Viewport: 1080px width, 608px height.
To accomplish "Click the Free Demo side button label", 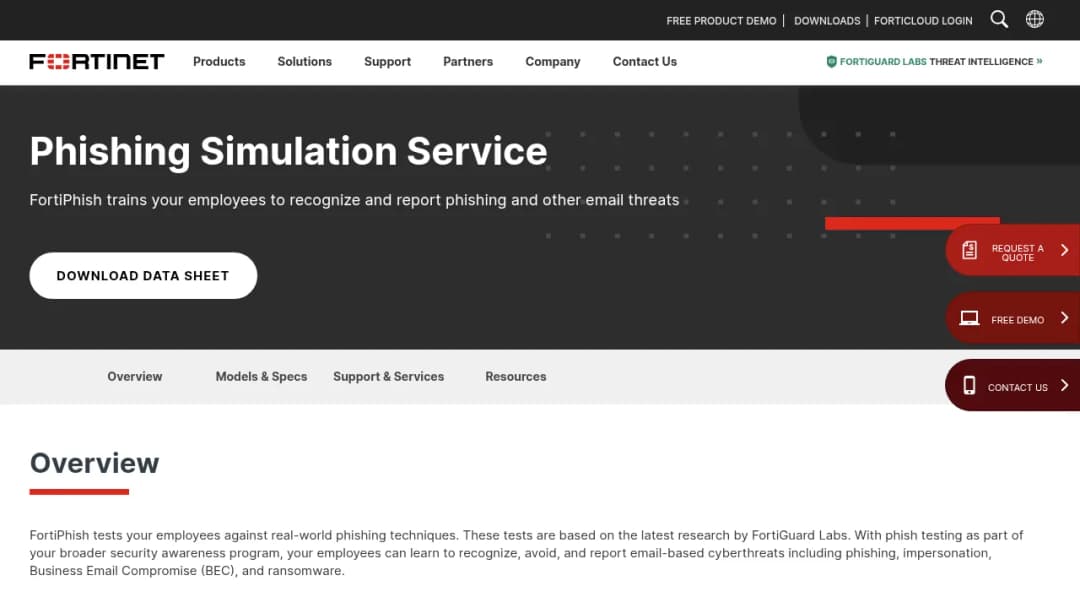I will point(1017,320).
